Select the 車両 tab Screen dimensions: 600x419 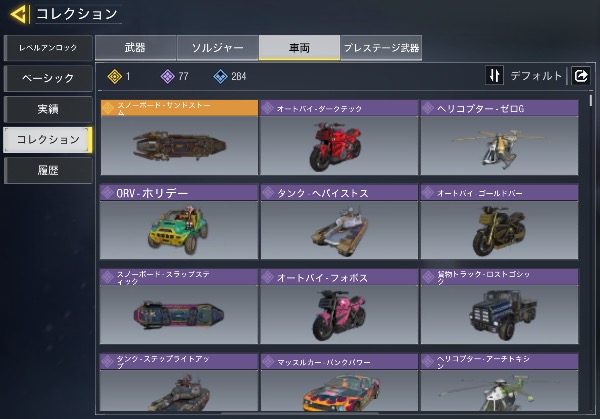pos(299,48)
